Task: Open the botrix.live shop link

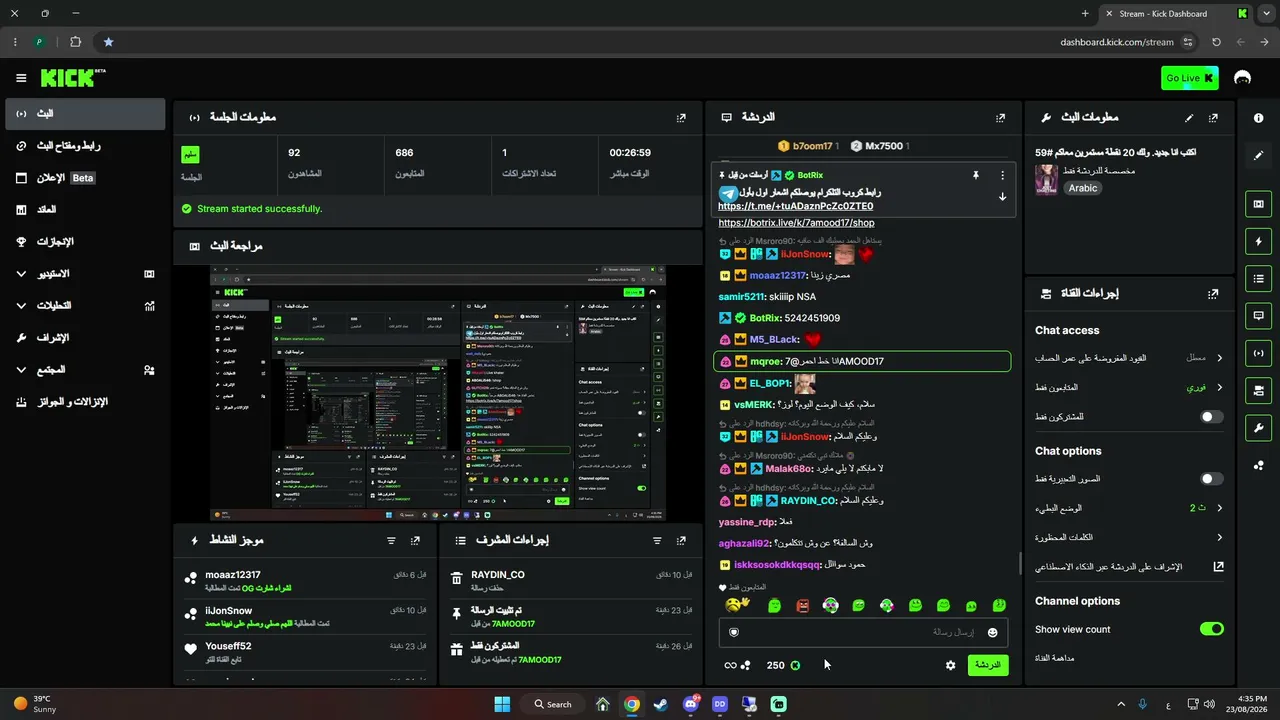Action: click(796, 223)
